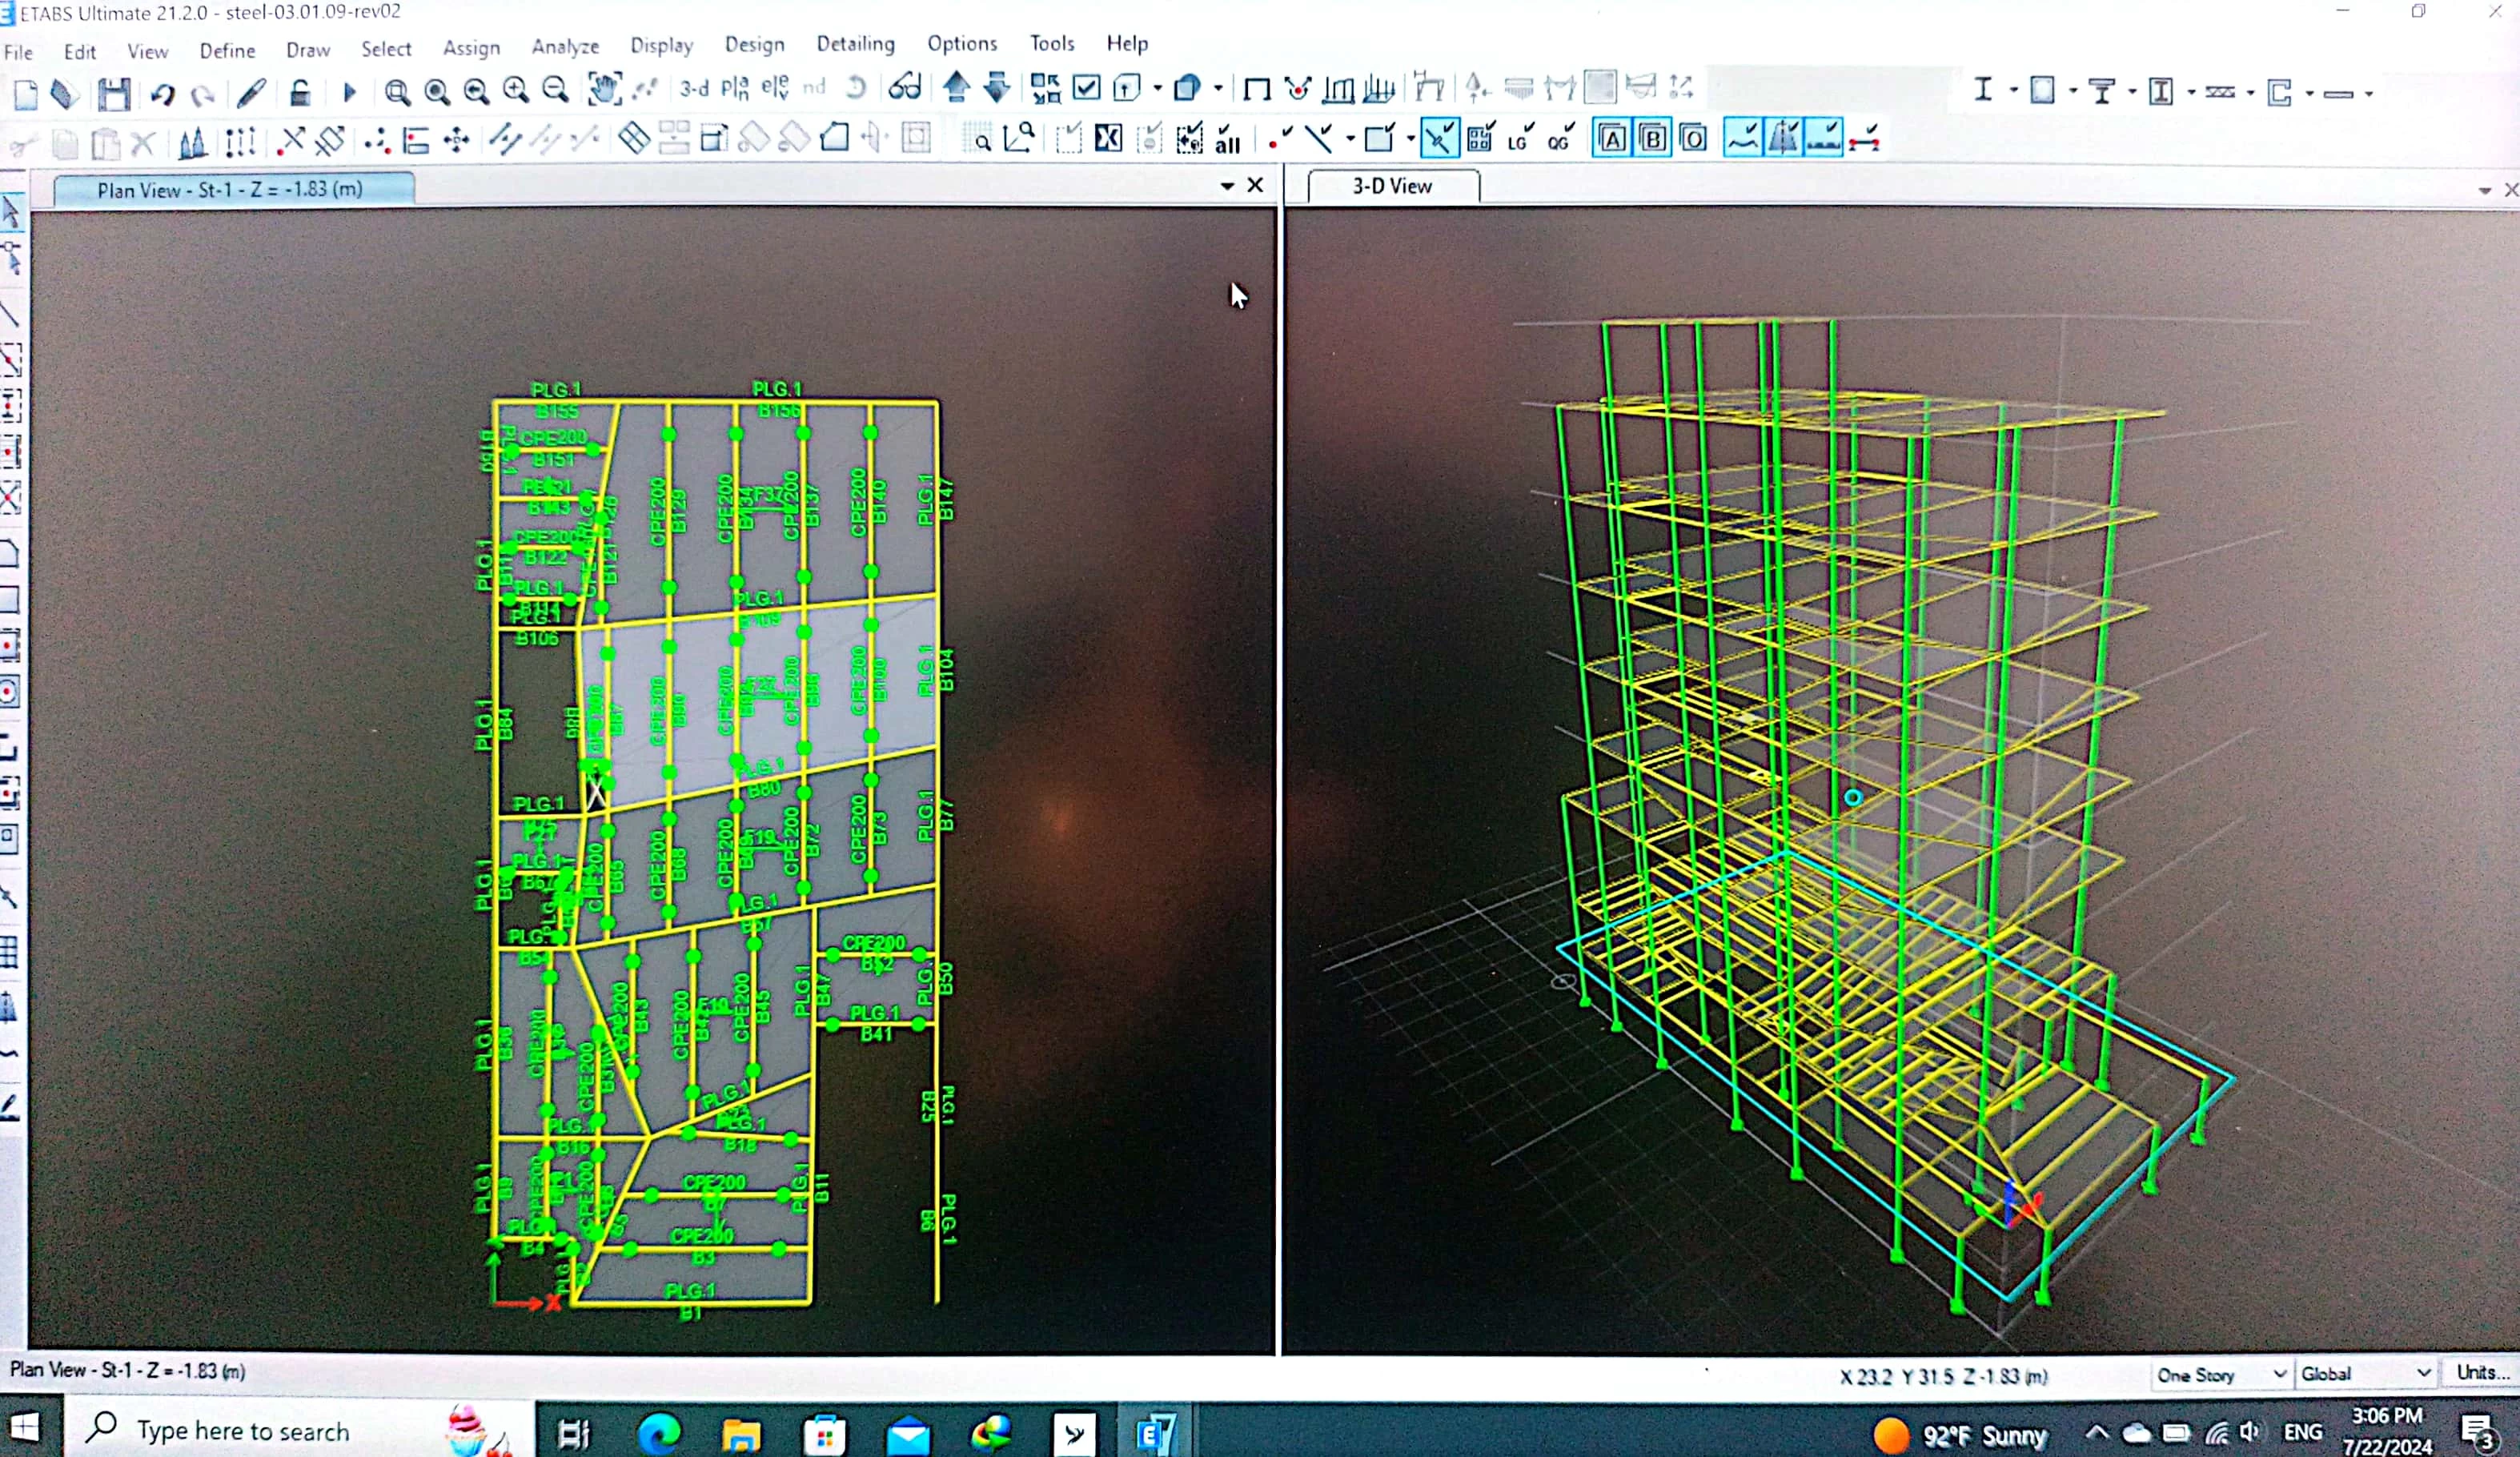Image resolution: width=2520 pixels, height=1457 pixels.
Task: Expand the Plan View window list arrow
Action: (1227, 186)
